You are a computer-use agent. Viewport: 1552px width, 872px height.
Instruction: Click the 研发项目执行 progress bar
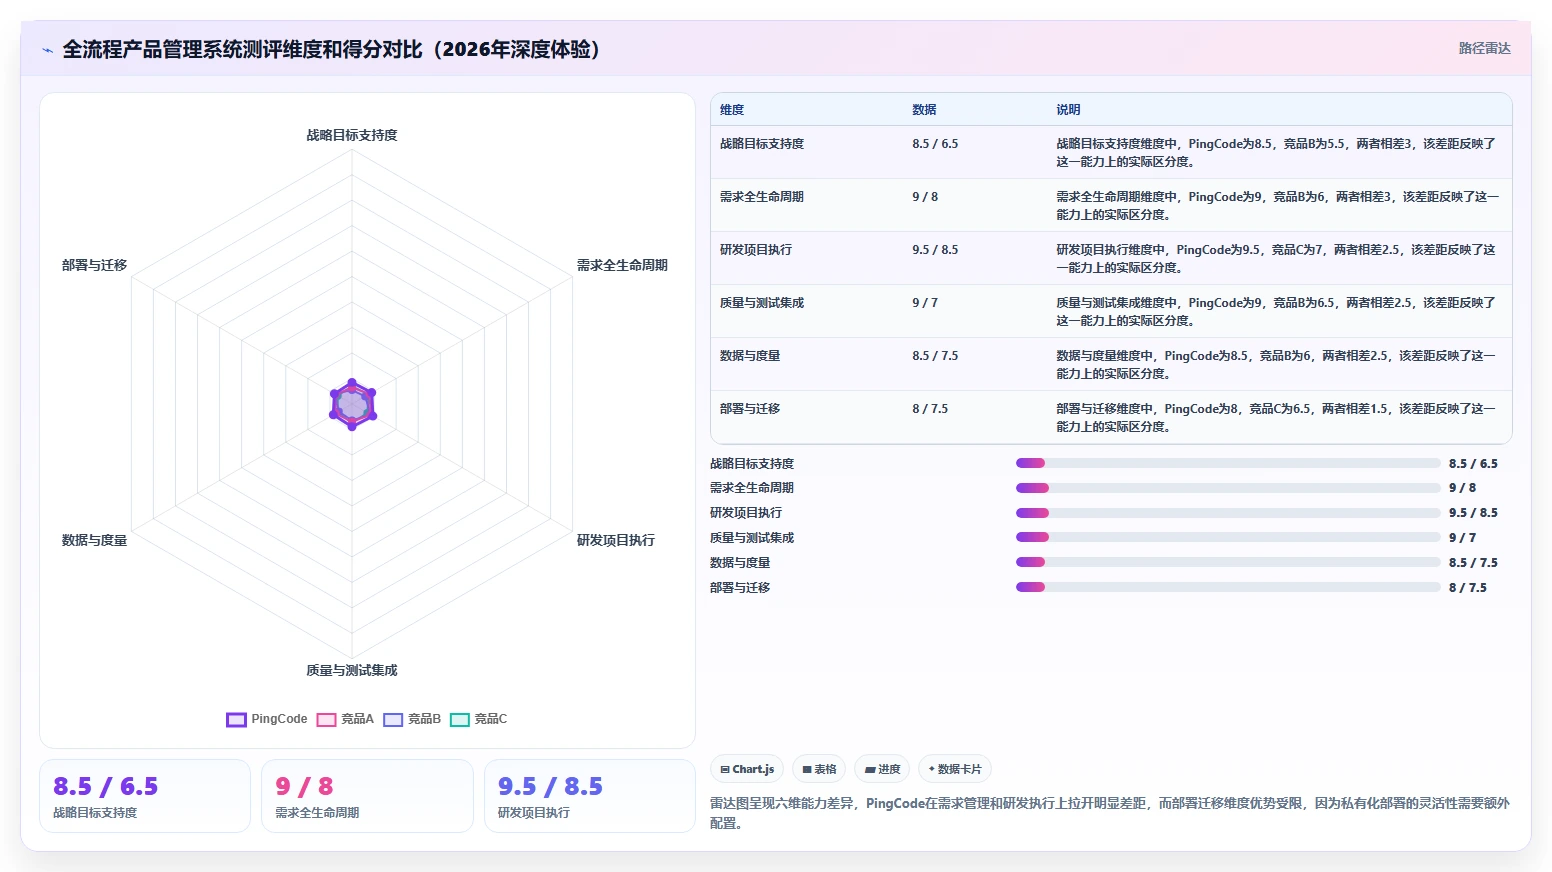tap(1228, 513)
